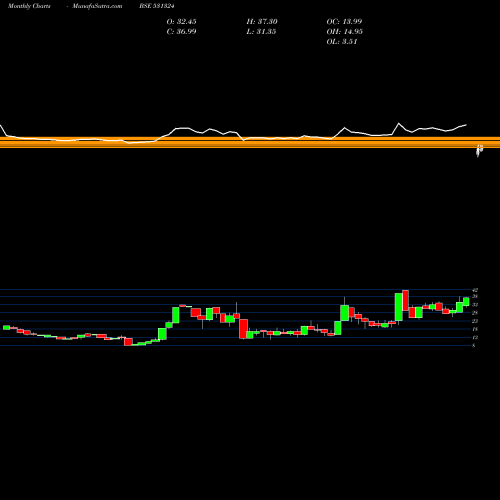Click the tallest red candle near 42 level
The height and width of the screenshot is (500, 500).
click(x=405, y=300)
